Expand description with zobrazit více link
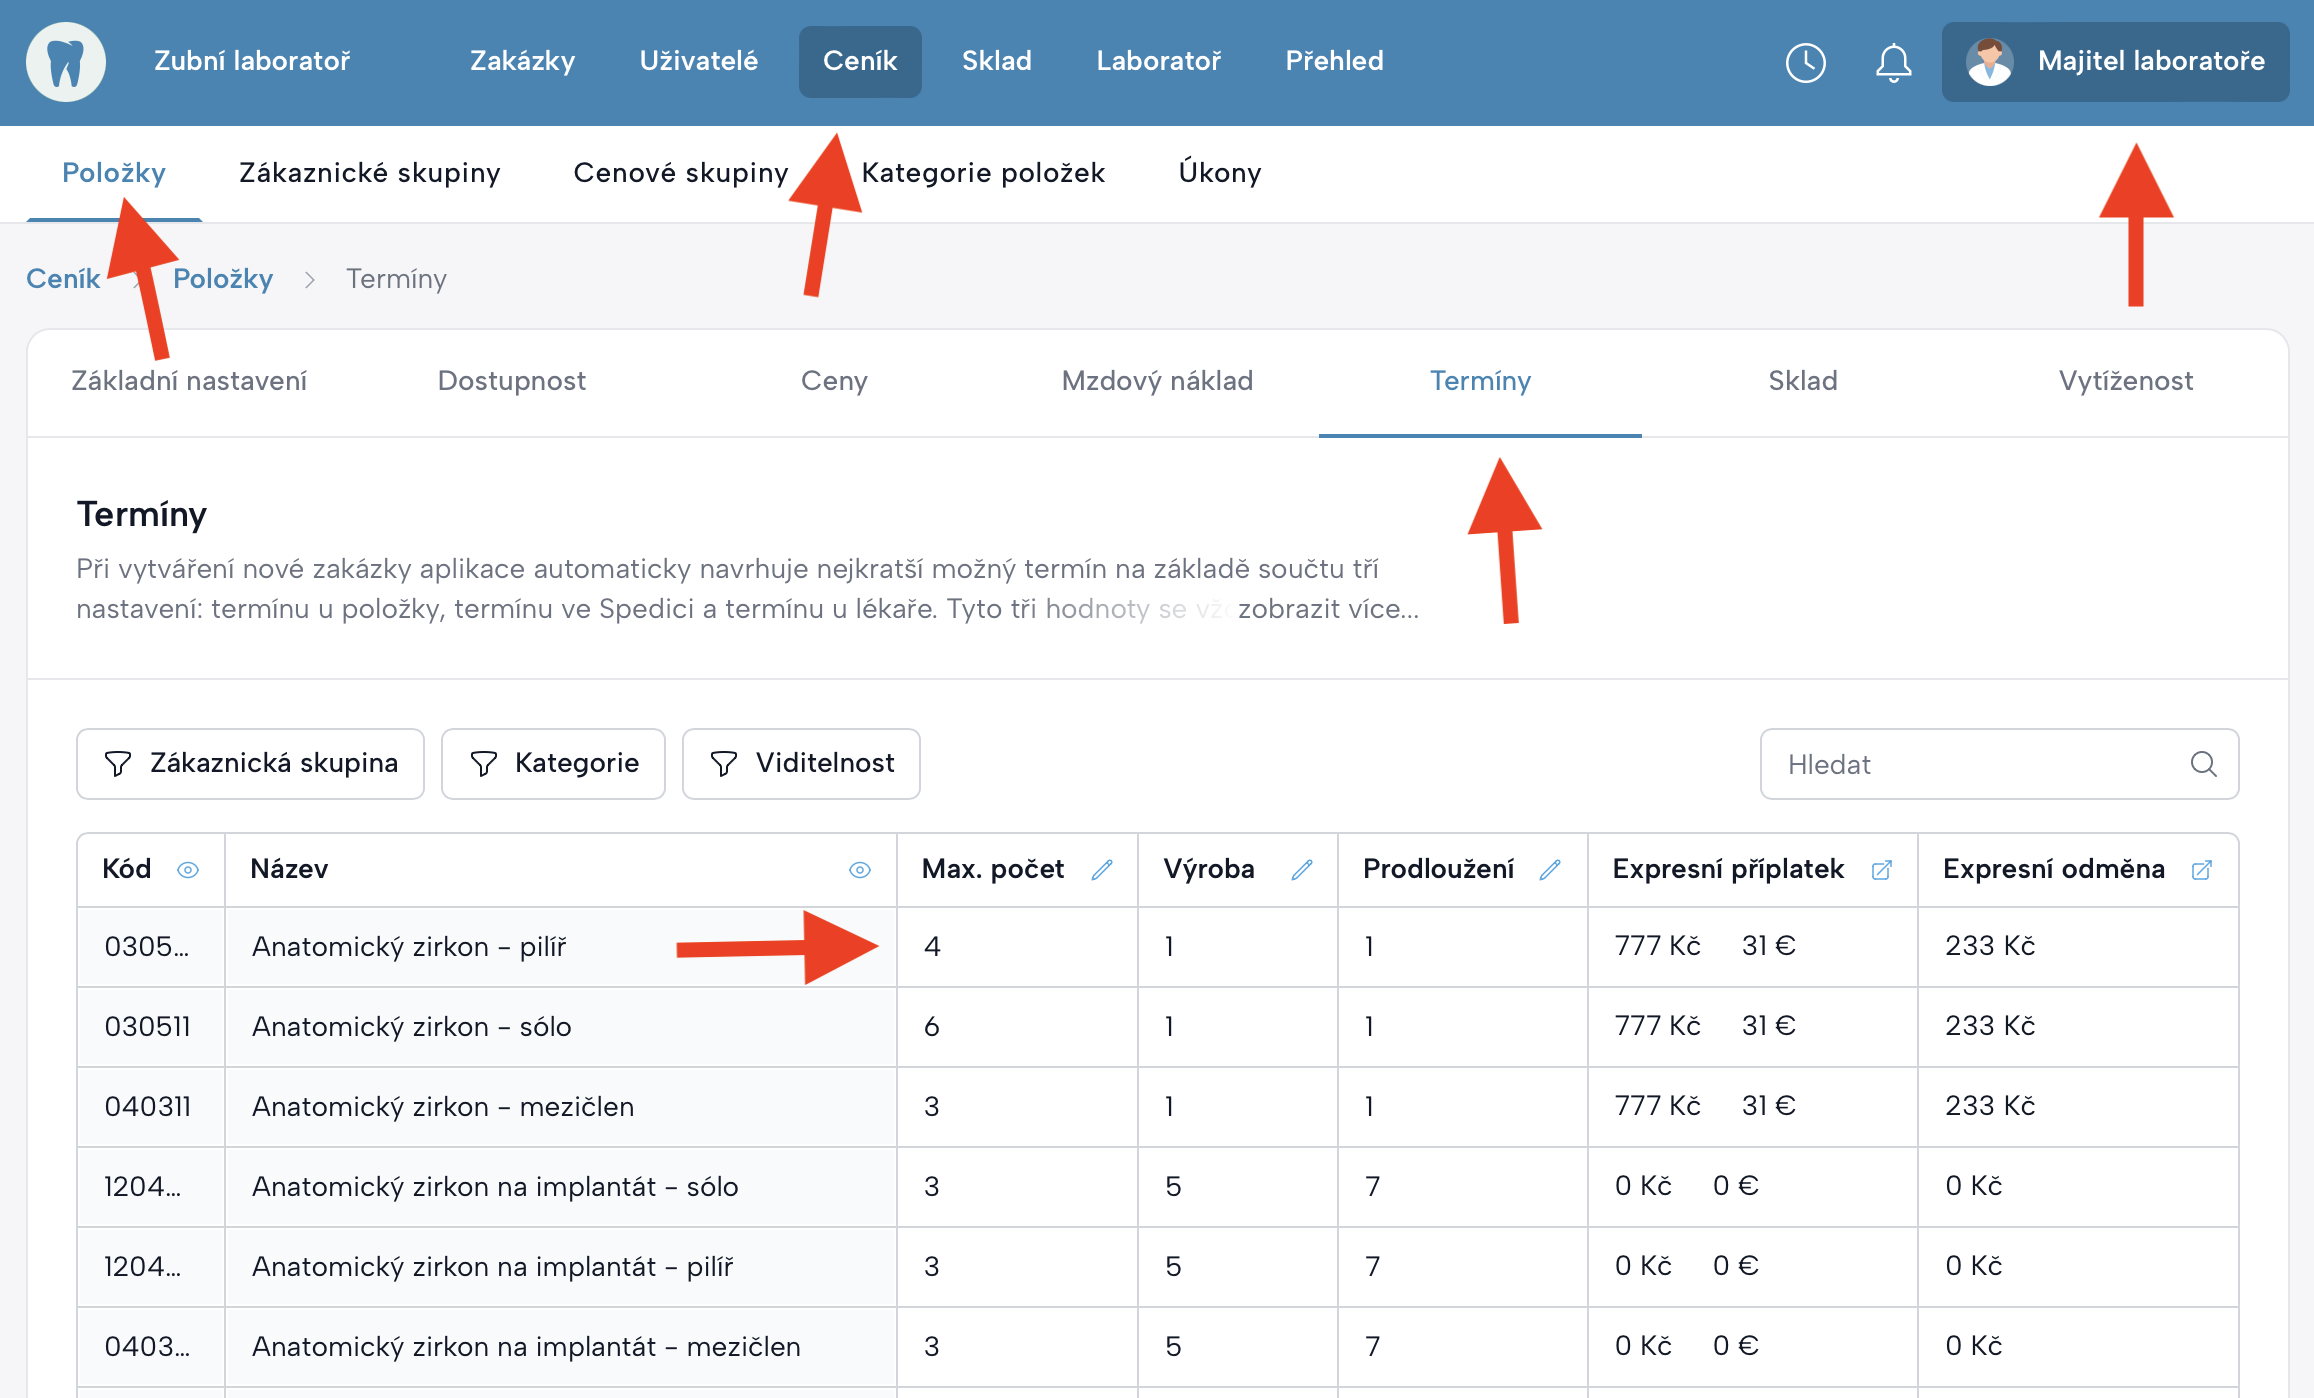This screenshot has height=1398, width=2314. [1328, 609]
